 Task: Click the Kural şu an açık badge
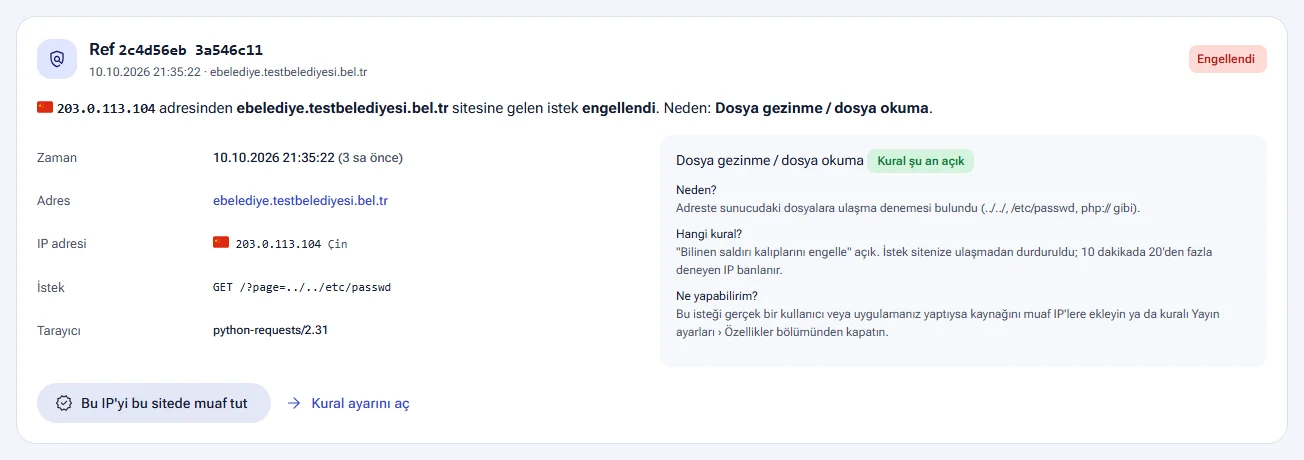[920, 161]
